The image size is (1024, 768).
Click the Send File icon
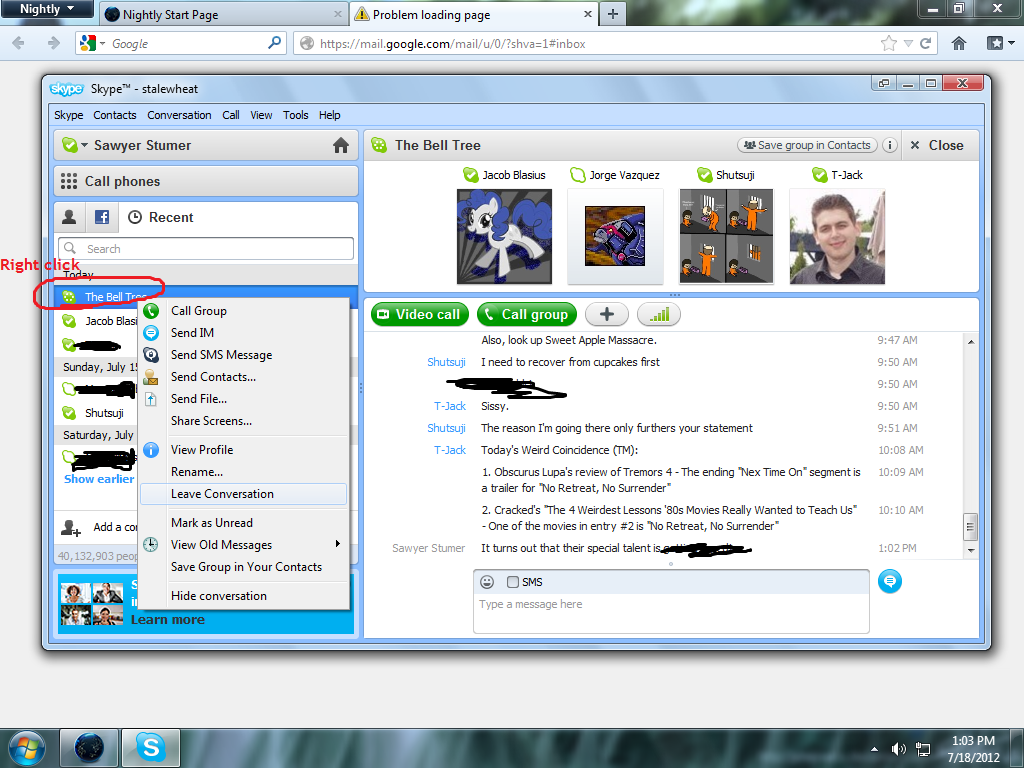pos(151,399)
